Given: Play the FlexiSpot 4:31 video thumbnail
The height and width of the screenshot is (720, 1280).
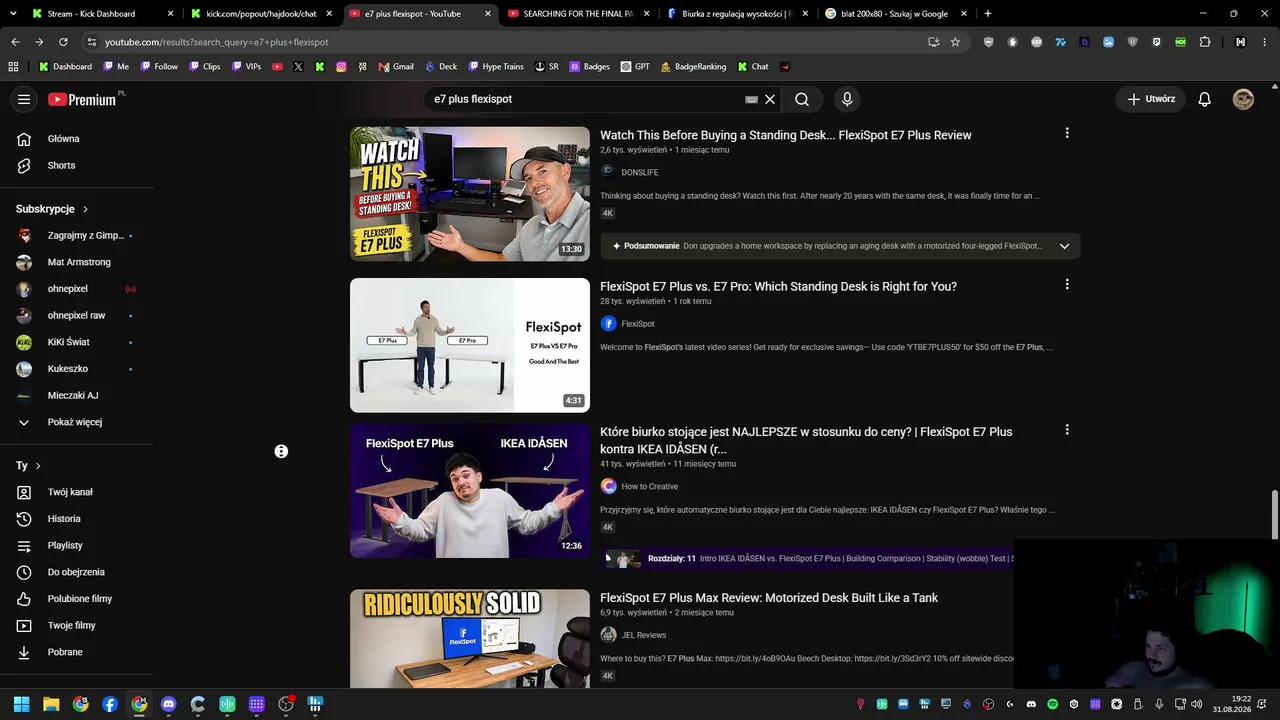Looking at the screenshot, I should pyautogui.click(x=470, y=345).
